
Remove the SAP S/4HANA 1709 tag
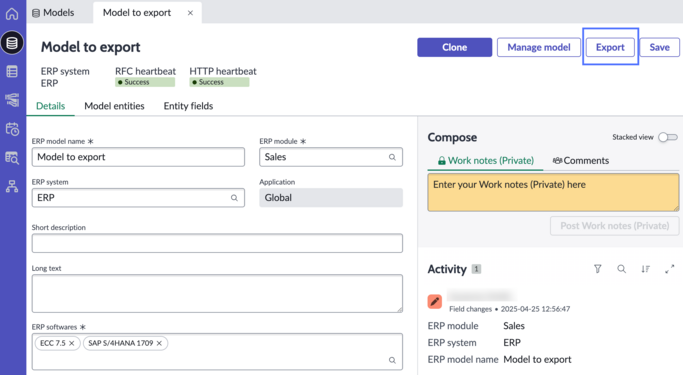[159, 343]
